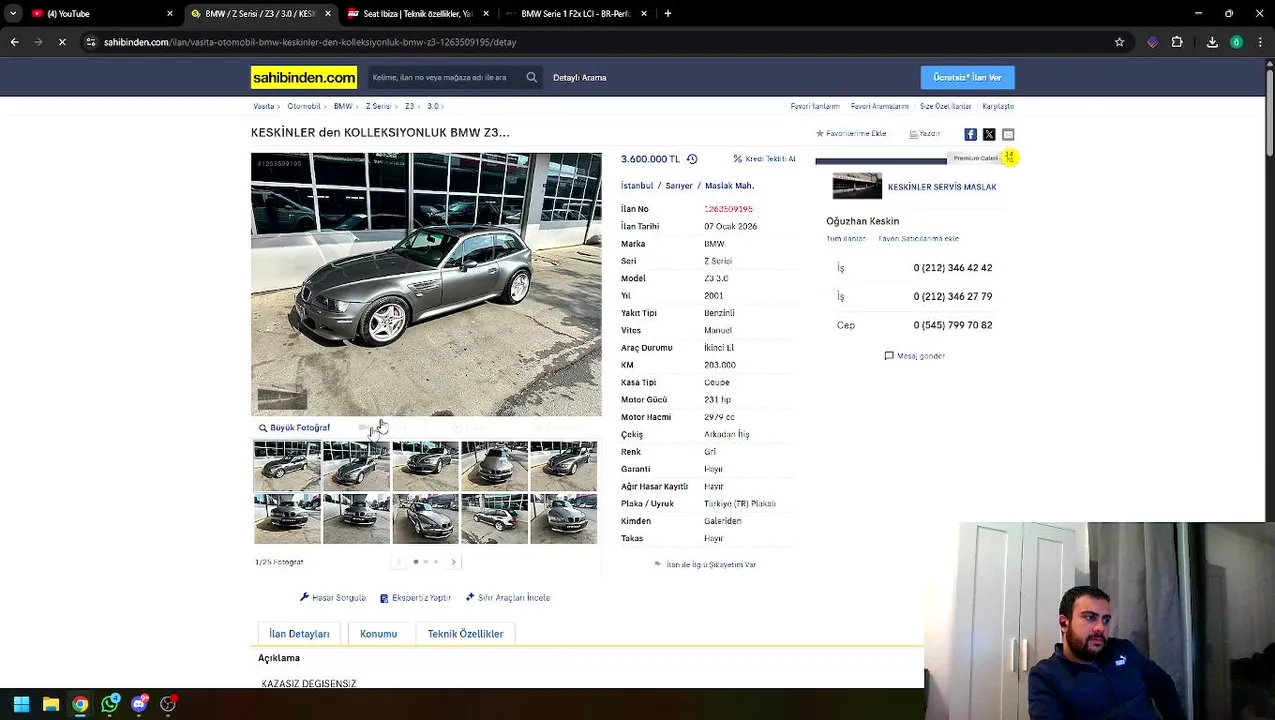1275x720 pixels.
Task: Click Favori Satıcılarıma ekle
Action: 918,239
